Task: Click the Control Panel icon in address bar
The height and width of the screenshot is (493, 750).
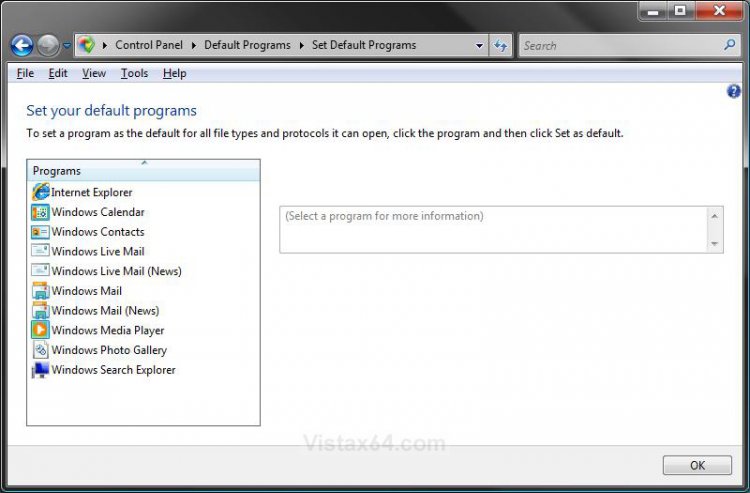Action: 87,45
